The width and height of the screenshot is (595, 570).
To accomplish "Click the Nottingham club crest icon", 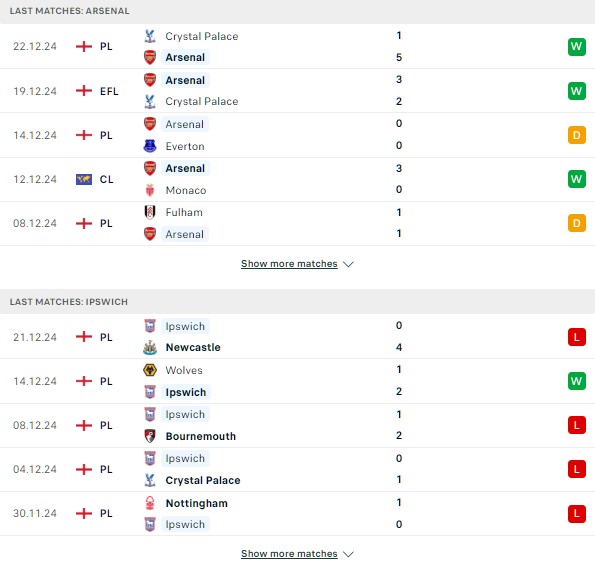I will [150, 503].
